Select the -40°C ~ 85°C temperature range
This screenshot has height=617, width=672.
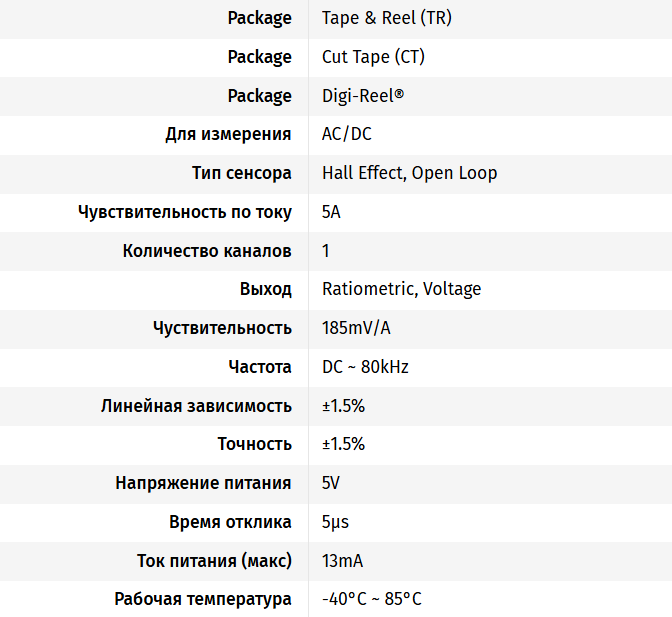click(372, 599)
